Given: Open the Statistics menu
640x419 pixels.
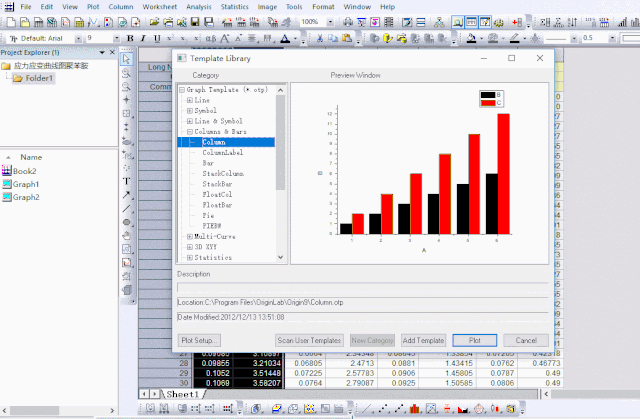Looking at the screenshot, I should pyautogui.click(x=234, y=7).
